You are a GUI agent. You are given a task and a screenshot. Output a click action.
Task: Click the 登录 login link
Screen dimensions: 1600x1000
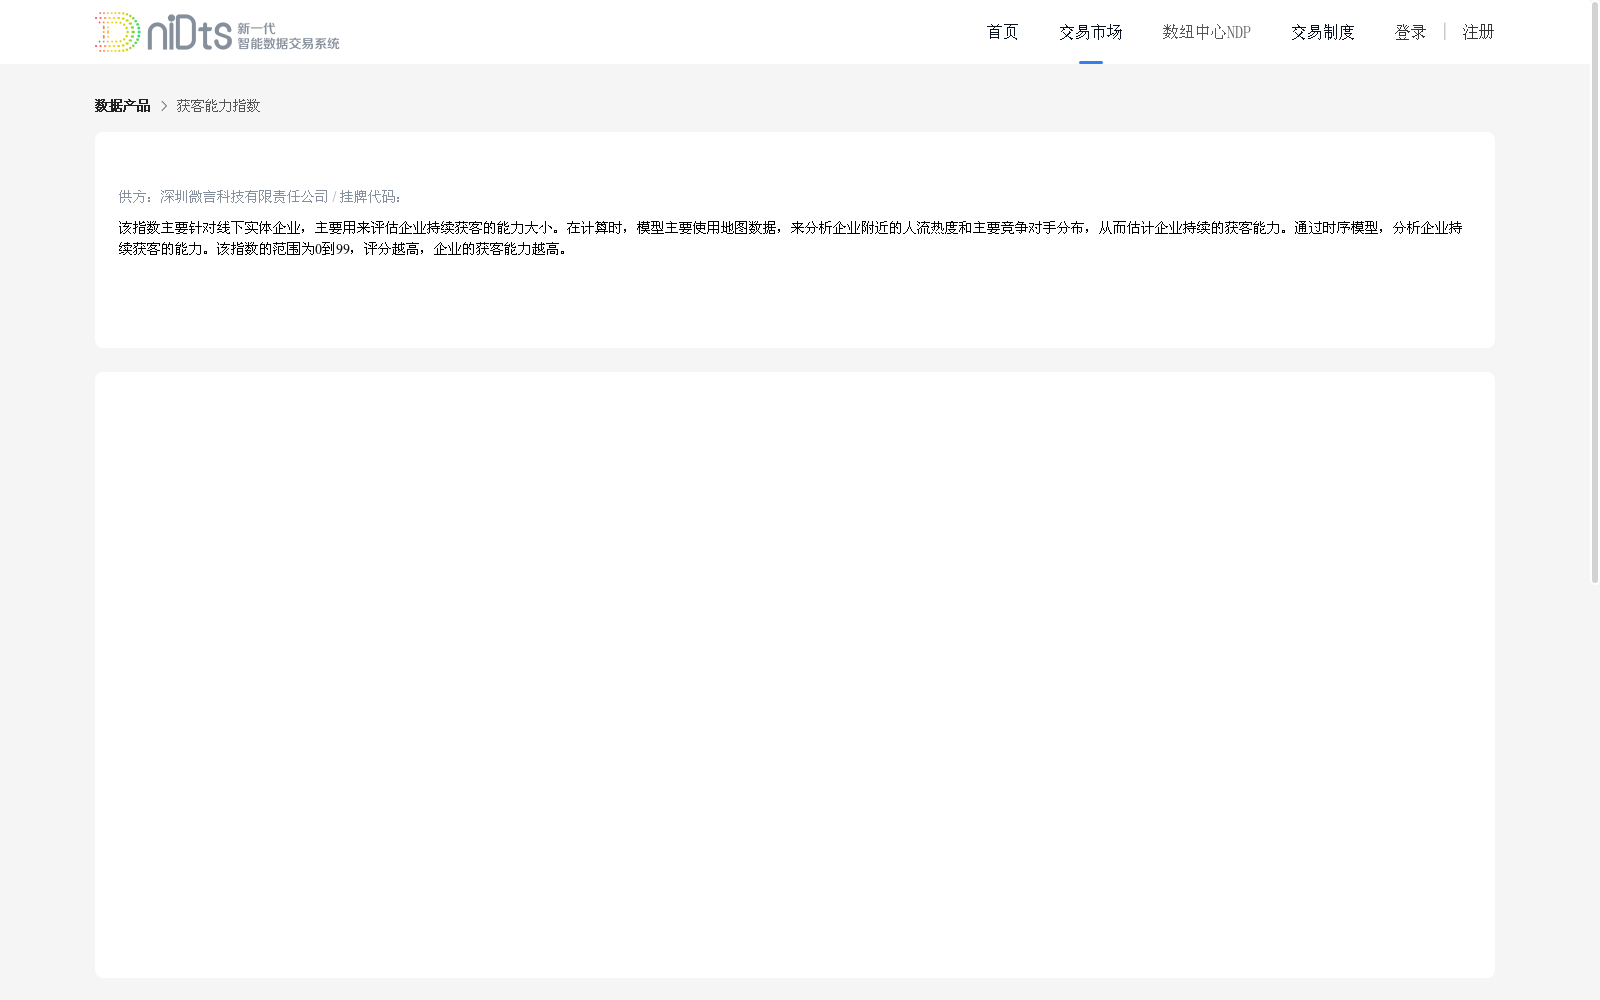tap(1410, 32)
